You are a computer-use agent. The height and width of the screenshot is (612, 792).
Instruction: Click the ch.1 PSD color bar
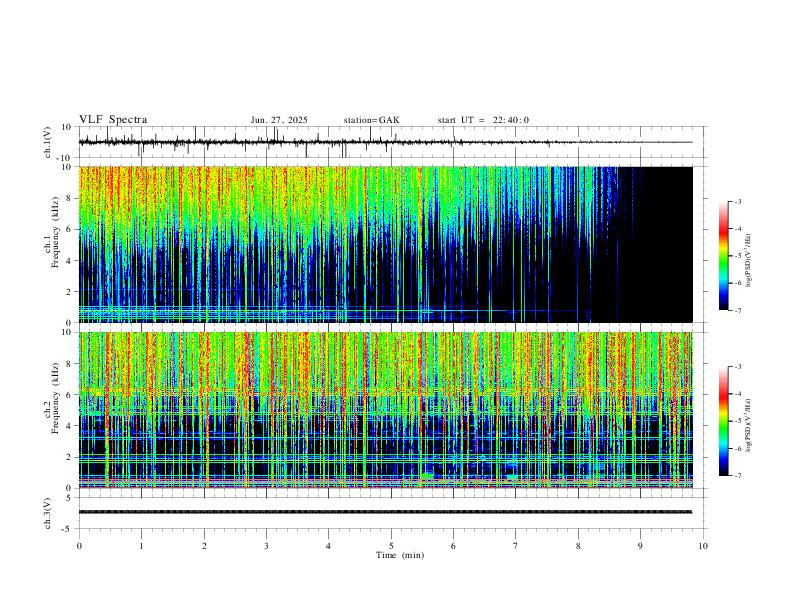723,256
